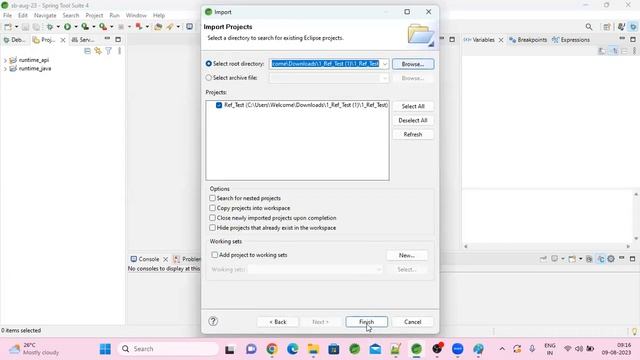Click Link with Editor in Project Explorer
Image resolution: width=640 pixels, height=360 pixels.
[x=98, y=51]
